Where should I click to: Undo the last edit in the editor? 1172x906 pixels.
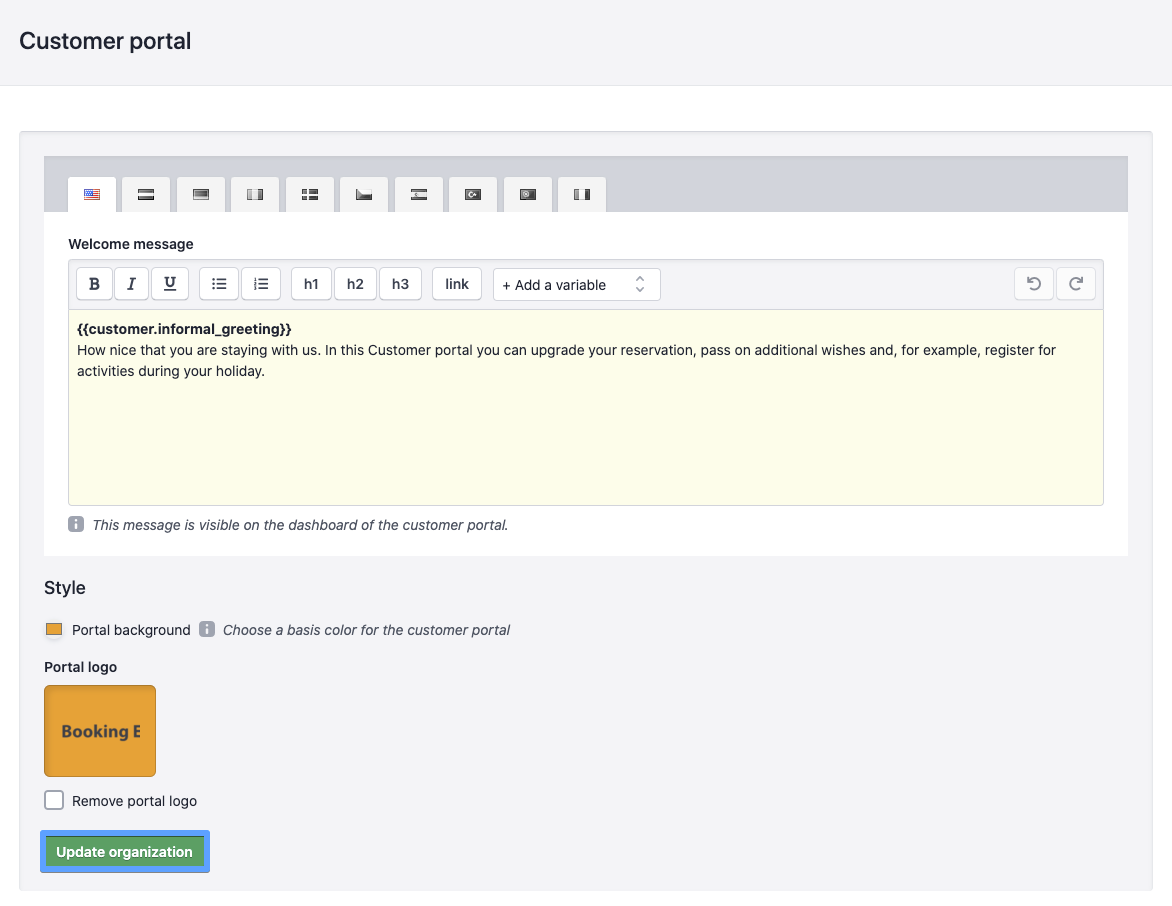[1034, 284]
